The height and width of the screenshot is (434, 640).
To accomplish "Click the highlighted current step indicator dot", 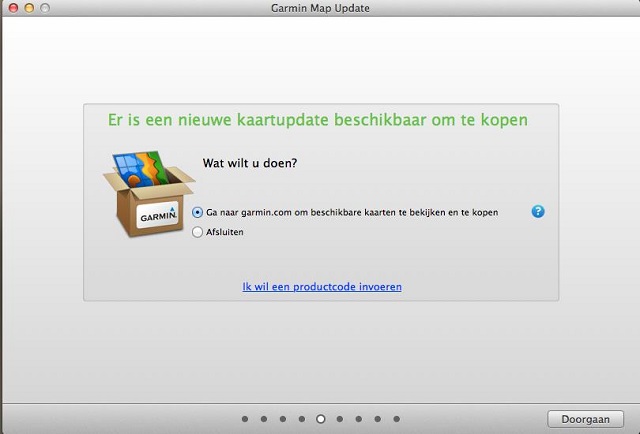I will [321, 419].
